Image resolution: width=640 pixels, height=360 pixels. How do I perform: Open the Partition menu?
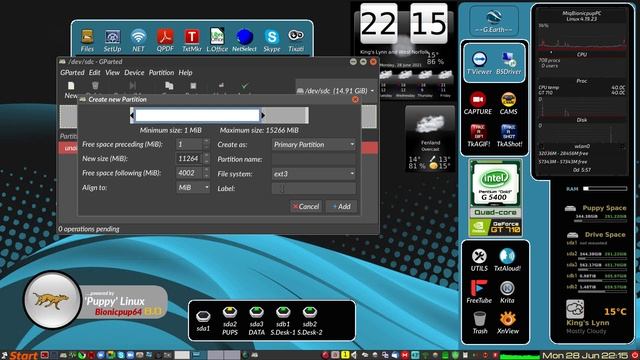click(x=161, y=73)
